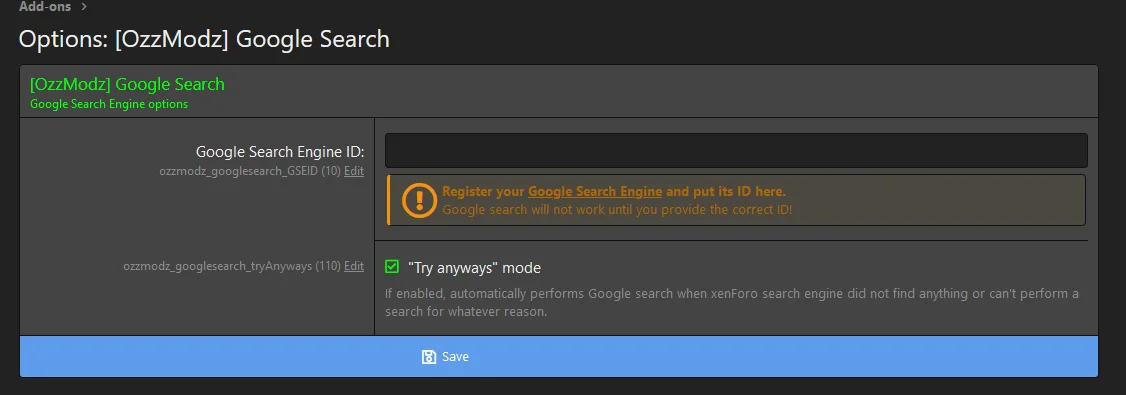This screenshot has width=1126, height=395.
Task: Click the breadcrumb chevron after Add-ons
Action: pos(84,7)
